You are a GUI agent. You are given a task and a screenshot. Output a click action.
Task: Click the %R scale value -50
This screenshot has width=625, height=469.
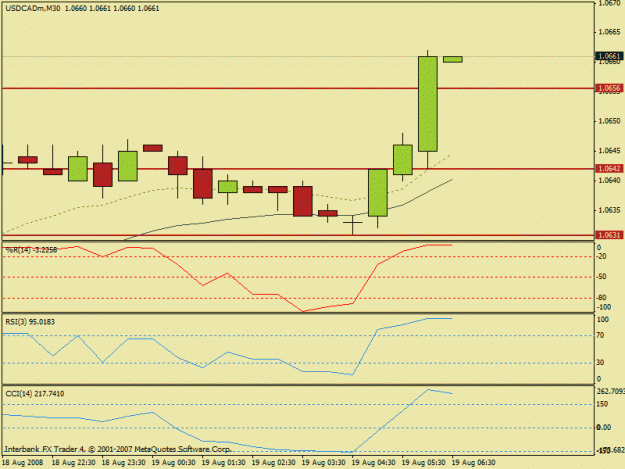coord(601,277)
